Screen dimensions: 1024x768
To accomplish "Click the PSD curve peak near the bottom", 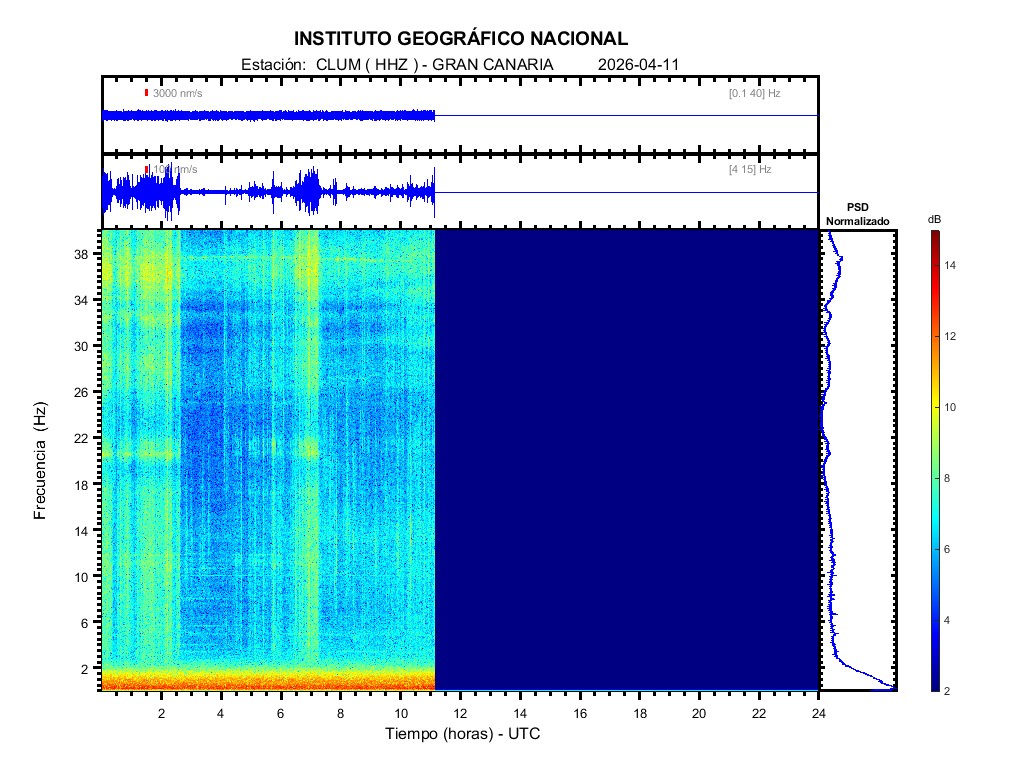I will [x=888, y=686].
